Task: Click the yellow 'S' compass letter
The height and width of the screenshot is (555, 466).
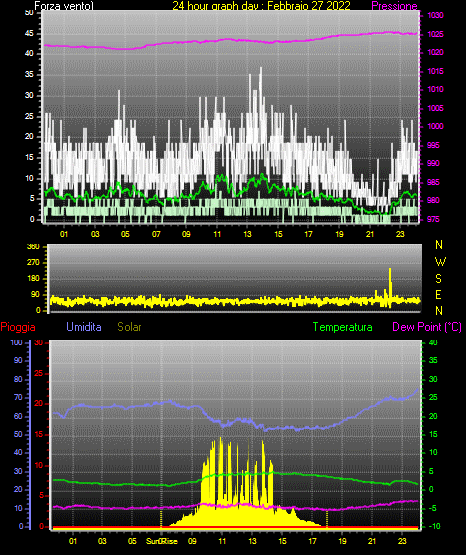Action: (438, 279)
